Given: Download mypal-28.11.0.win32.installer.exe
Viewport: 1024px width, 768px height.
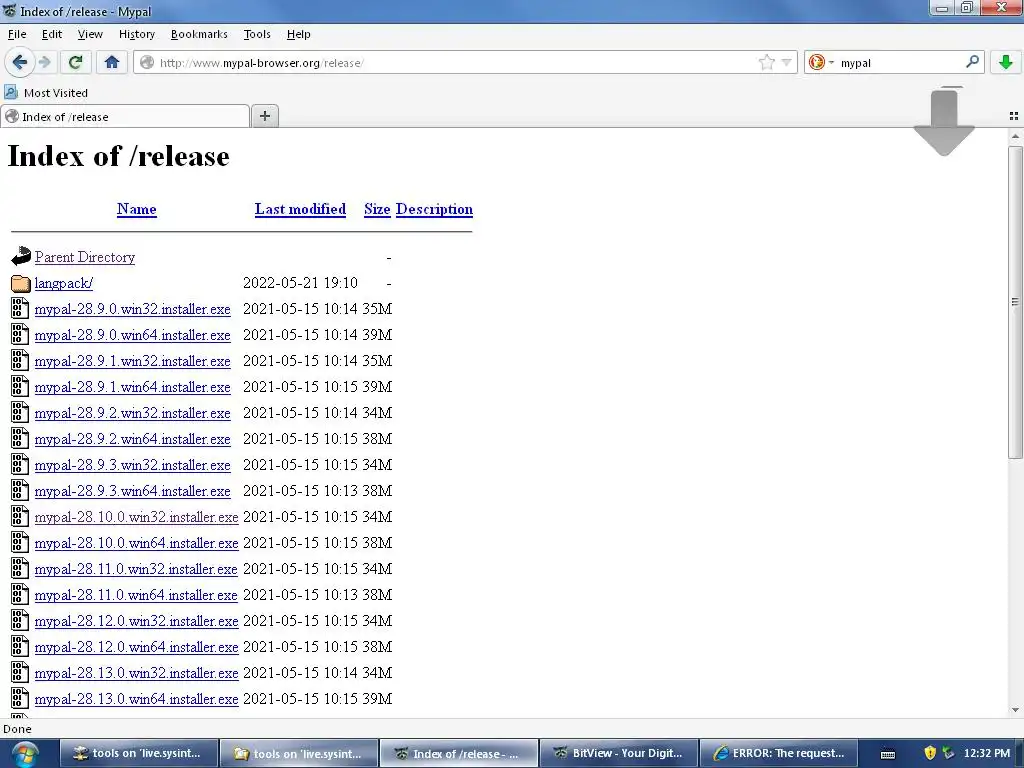Looking at the screenshot, I should click(136, 569).
